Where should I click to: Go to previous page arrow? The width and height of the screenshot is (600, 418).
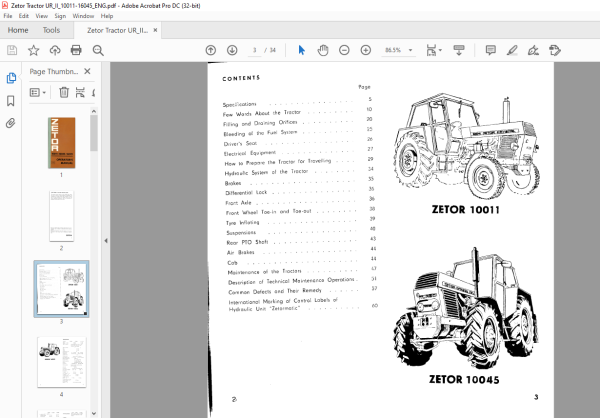211,50
